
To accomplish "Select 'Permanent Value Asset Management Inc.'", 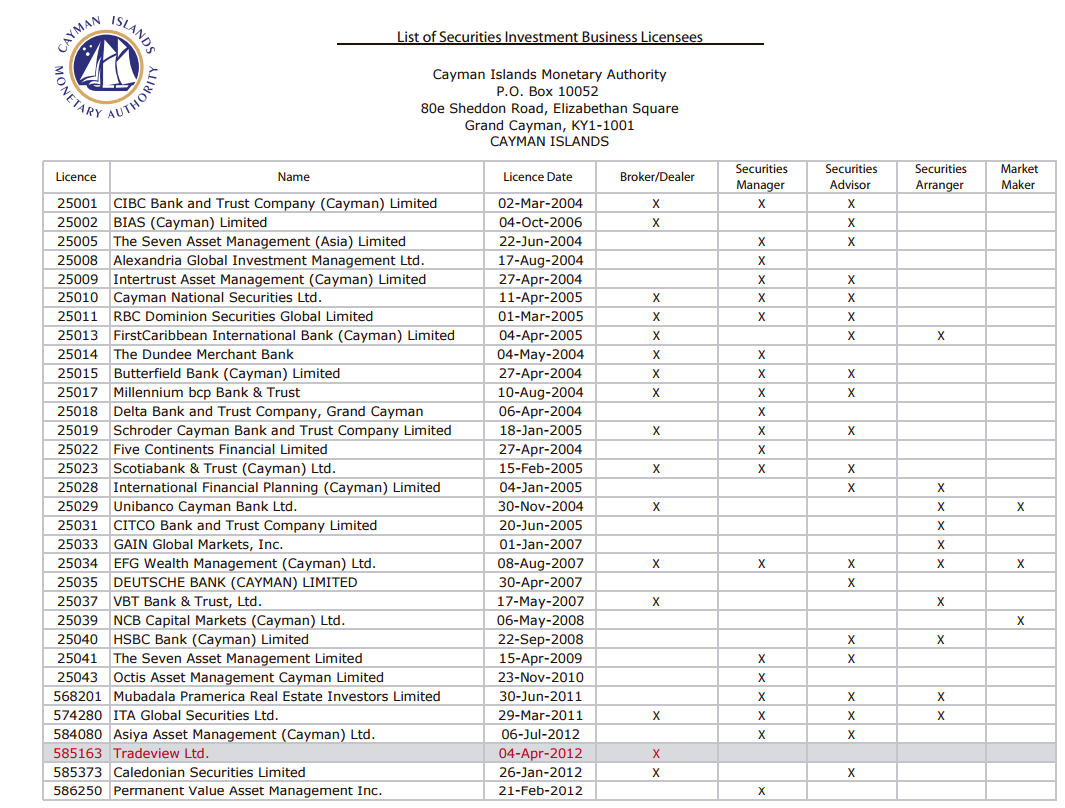I will 248,791.
